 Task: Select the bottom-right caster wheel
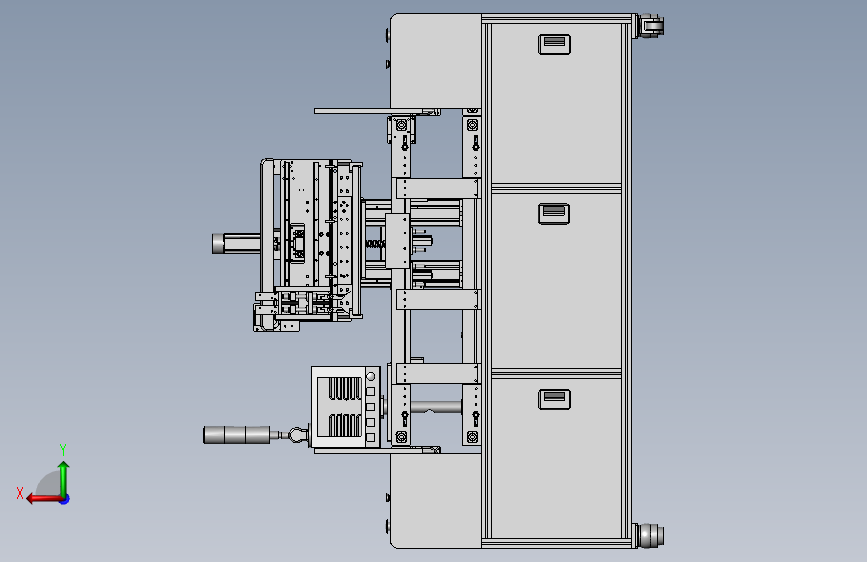pos(649,535)
